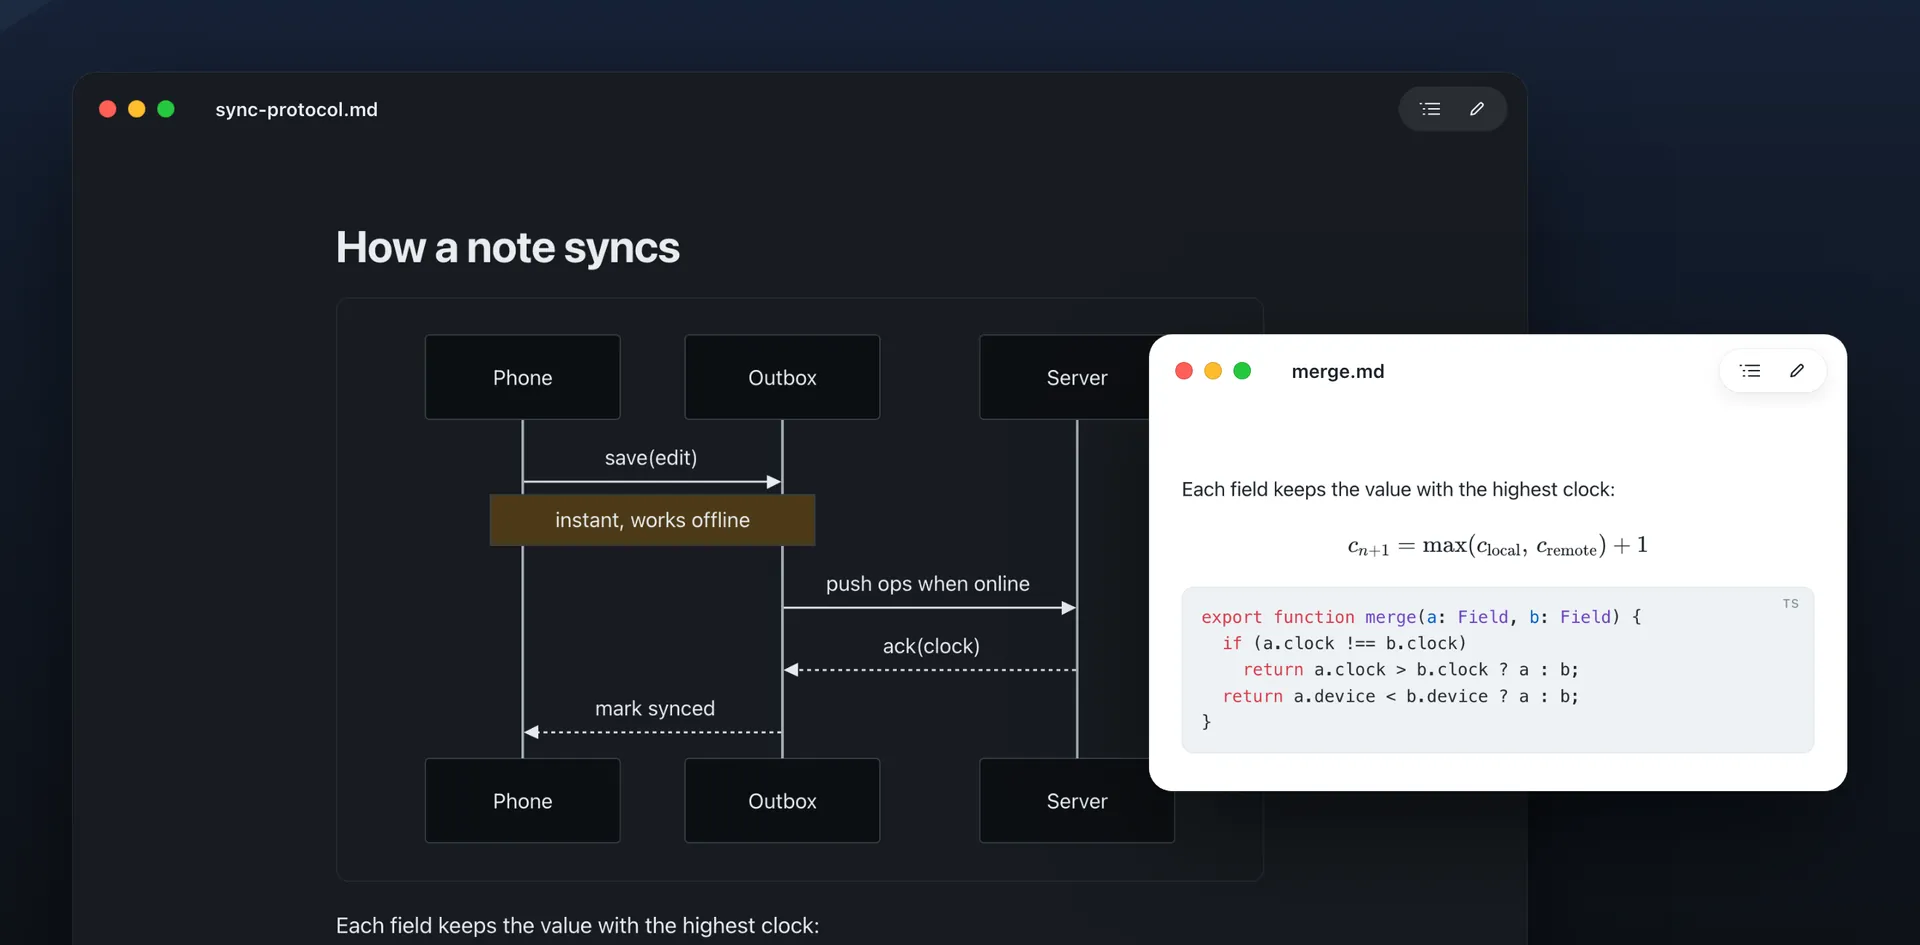This screenshot has height=945, width=1920.
Task: Click the 'instant, works offline' note box
Action: click(652, 520)
